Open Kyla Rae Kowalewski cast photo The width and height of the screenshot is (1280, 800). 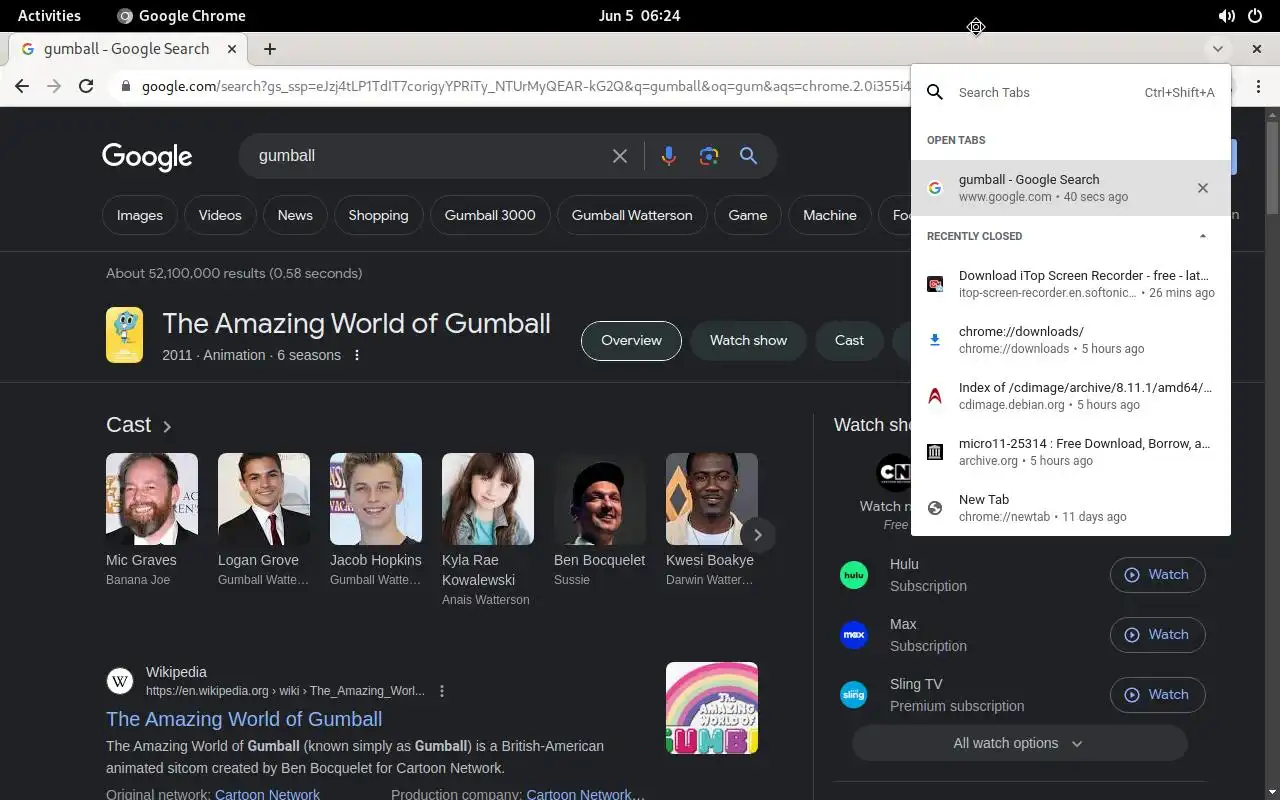point(488,499)
